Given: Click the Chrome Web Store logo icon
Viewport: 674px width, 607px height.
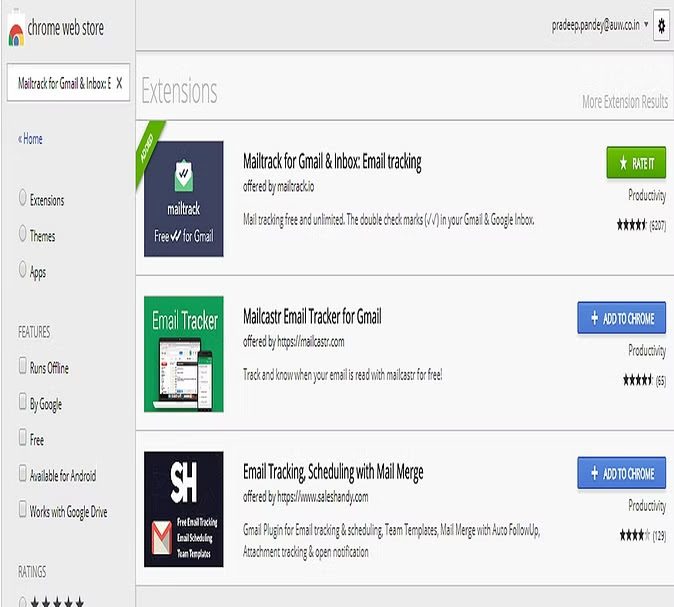Looking at the screenshot, I should pos(16,29).
